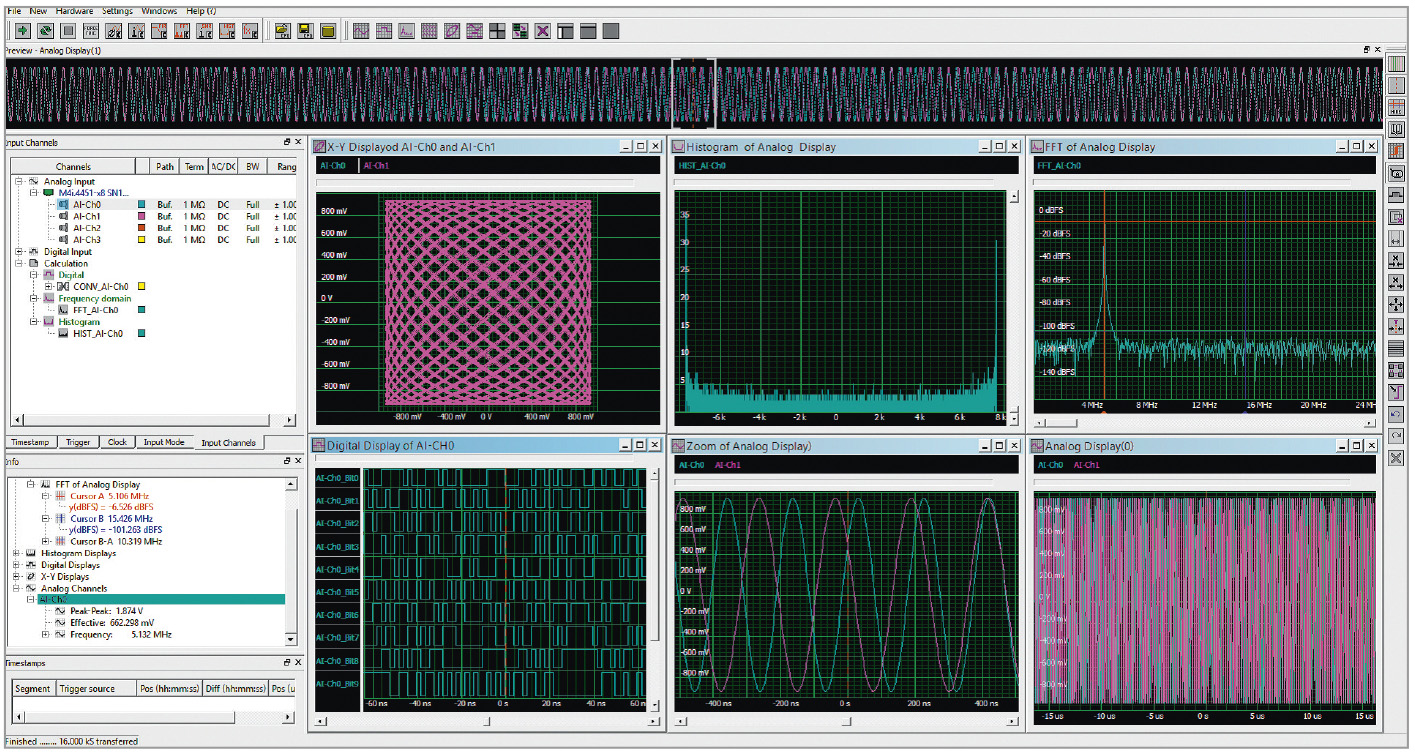This screenshot has height=754, width=1415.
Task: Open the File menu
Action: tap(14, 11)
